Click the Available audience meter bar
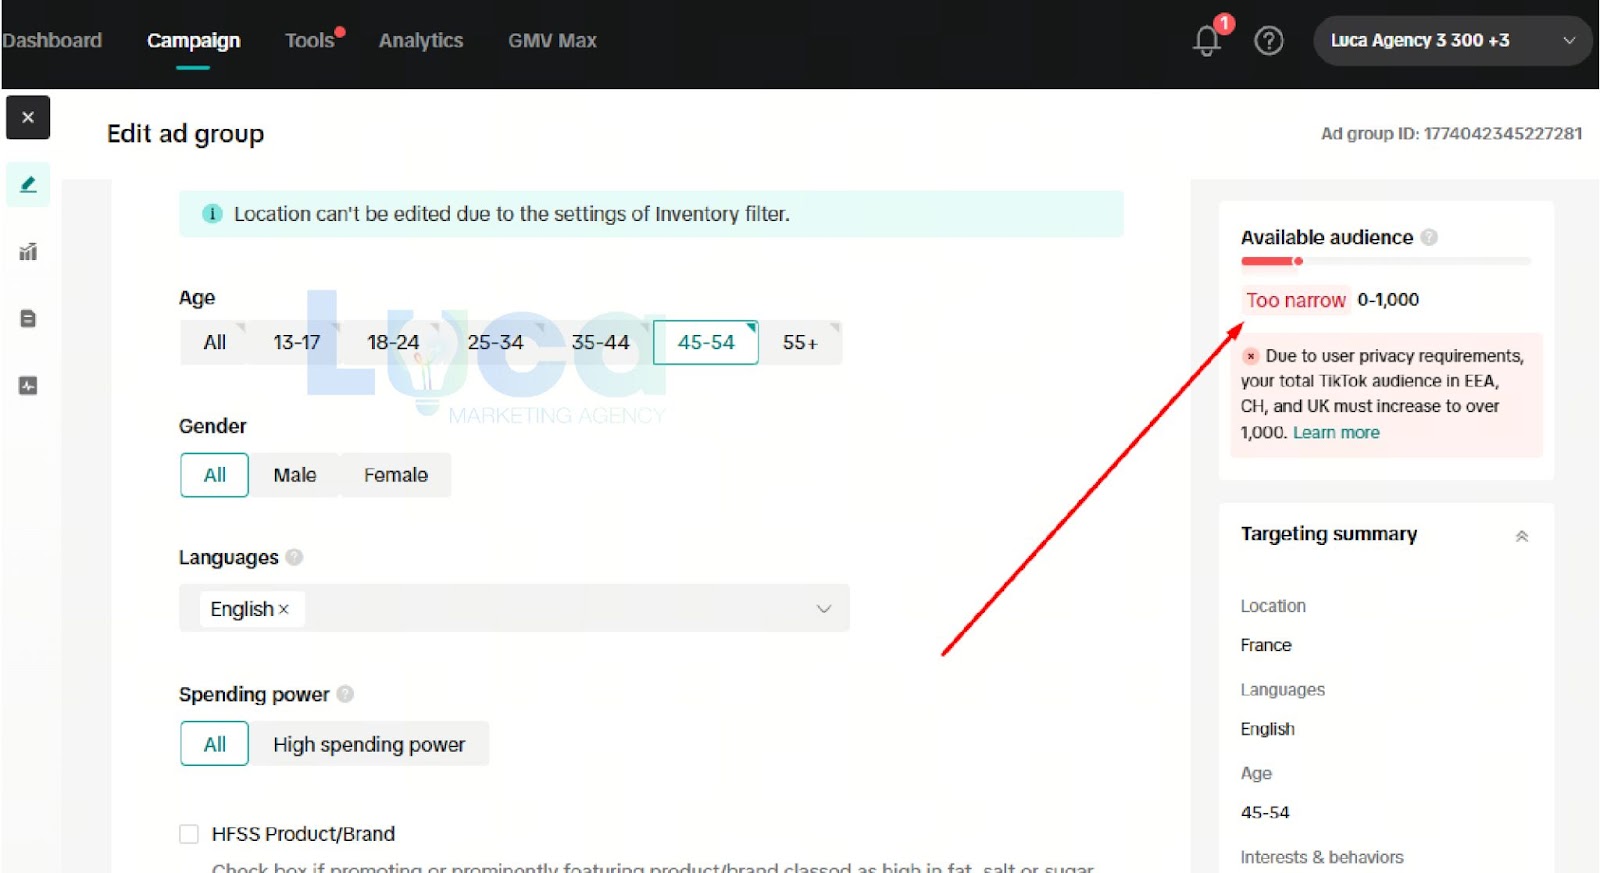 pos(1386,261)
